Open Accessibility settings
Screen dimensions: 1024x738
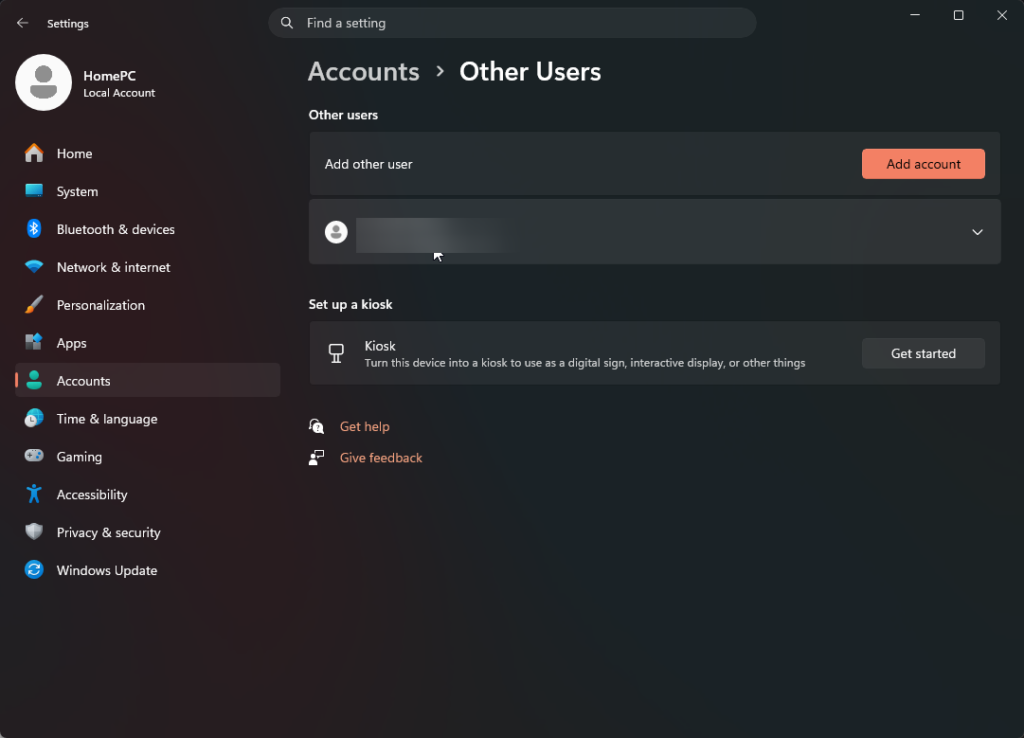click(148, 494)
